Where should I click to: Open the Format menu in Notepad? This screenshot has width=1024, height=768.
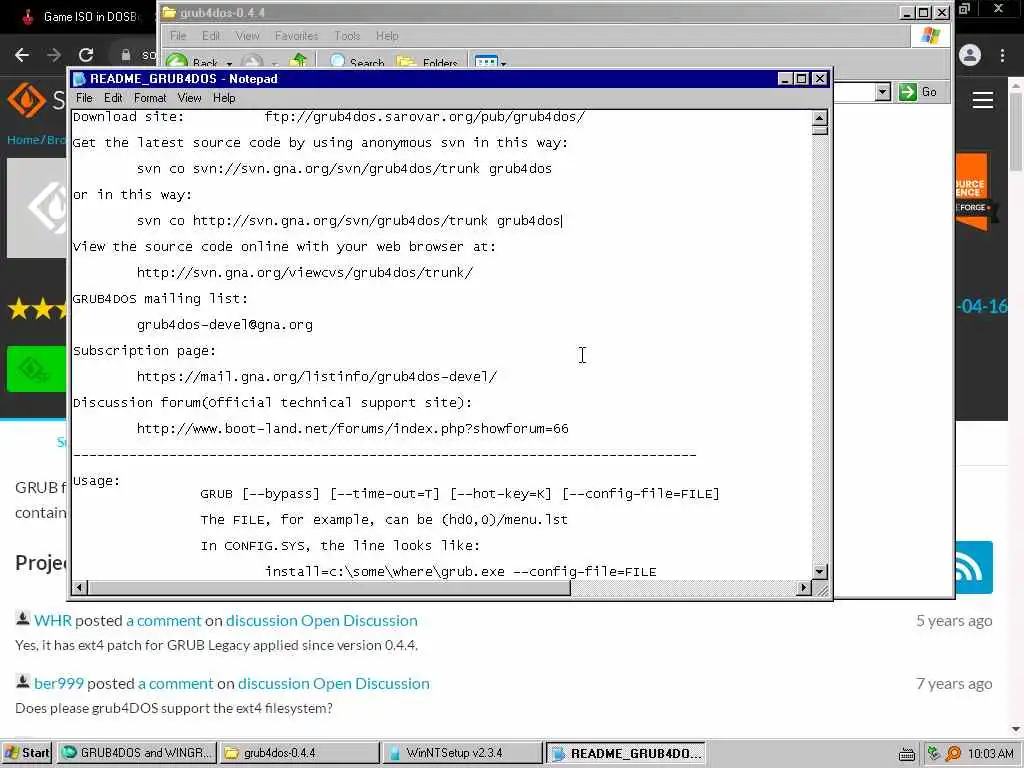[150, 98]
